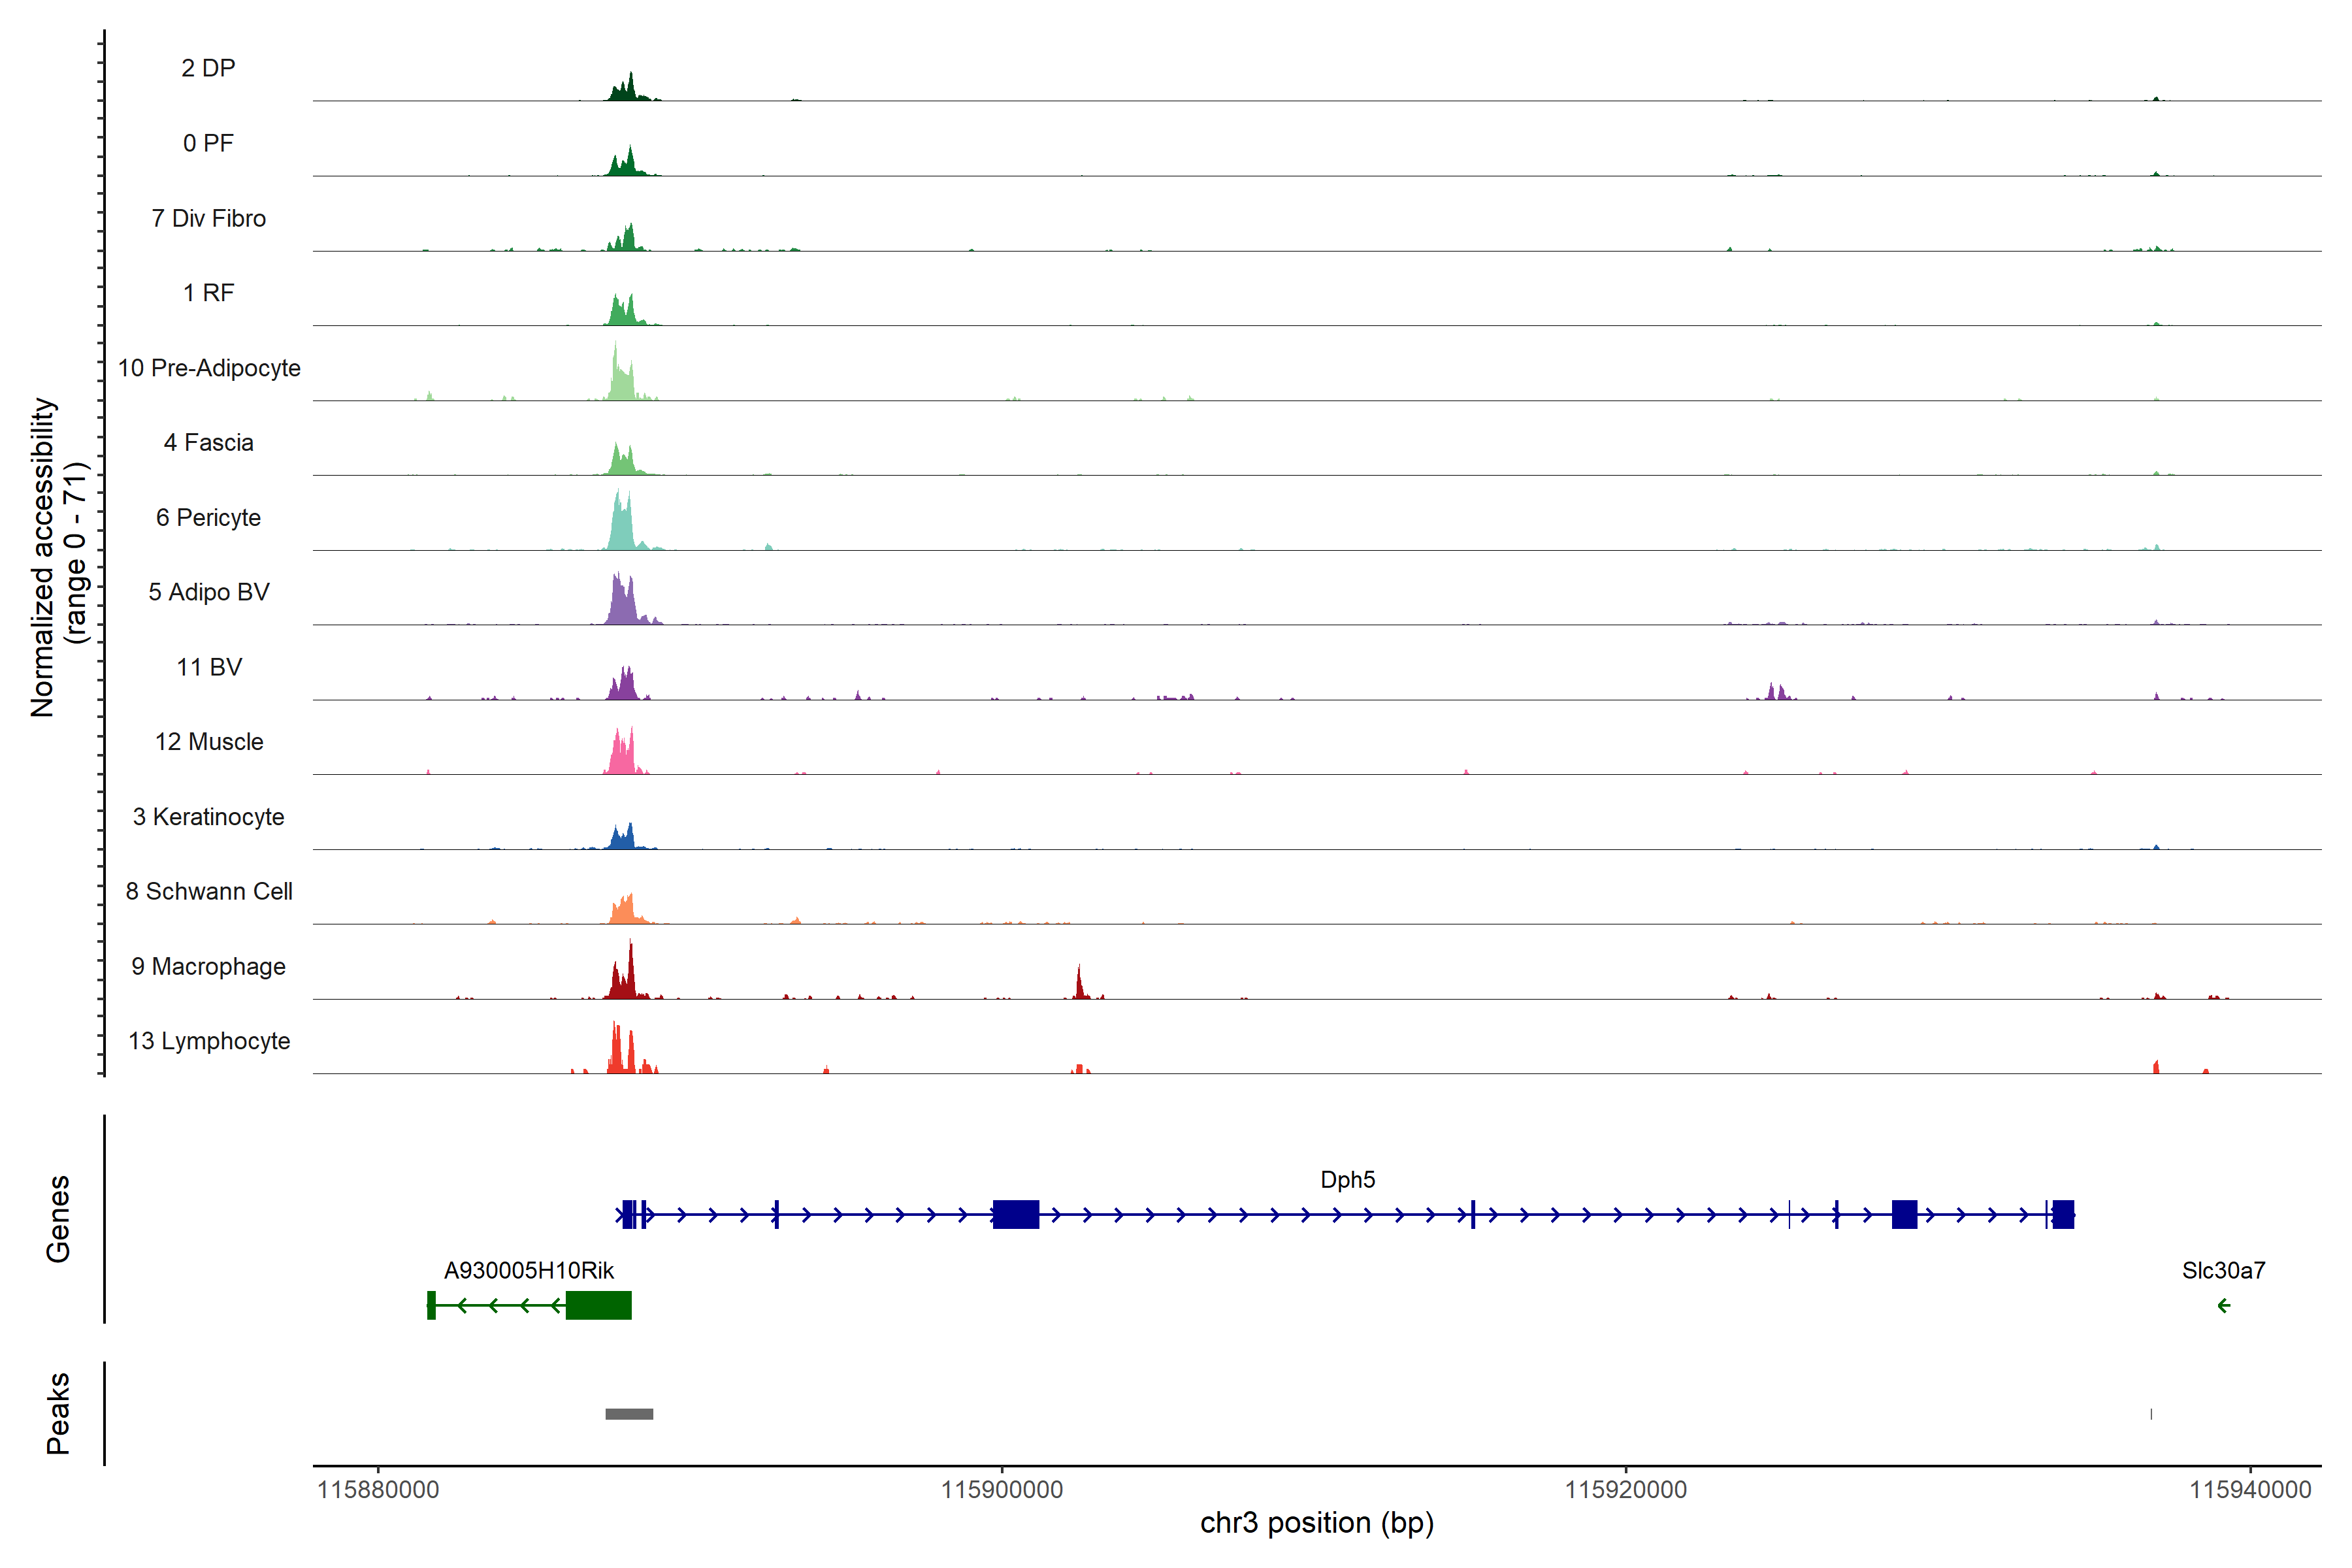Image resolution: width=2352 pixels, height=1568 pixels.
Task: Click the Slc30a7 gene label
Action: (2223, 1270)
